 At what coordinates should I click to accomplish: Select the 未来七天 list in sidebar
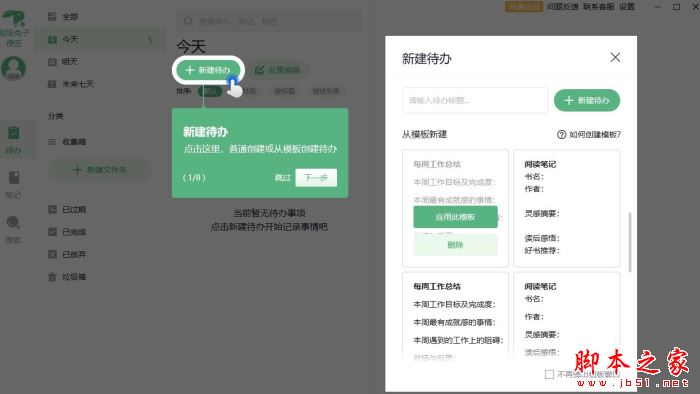pyautogui.click(x=100, y=84)
